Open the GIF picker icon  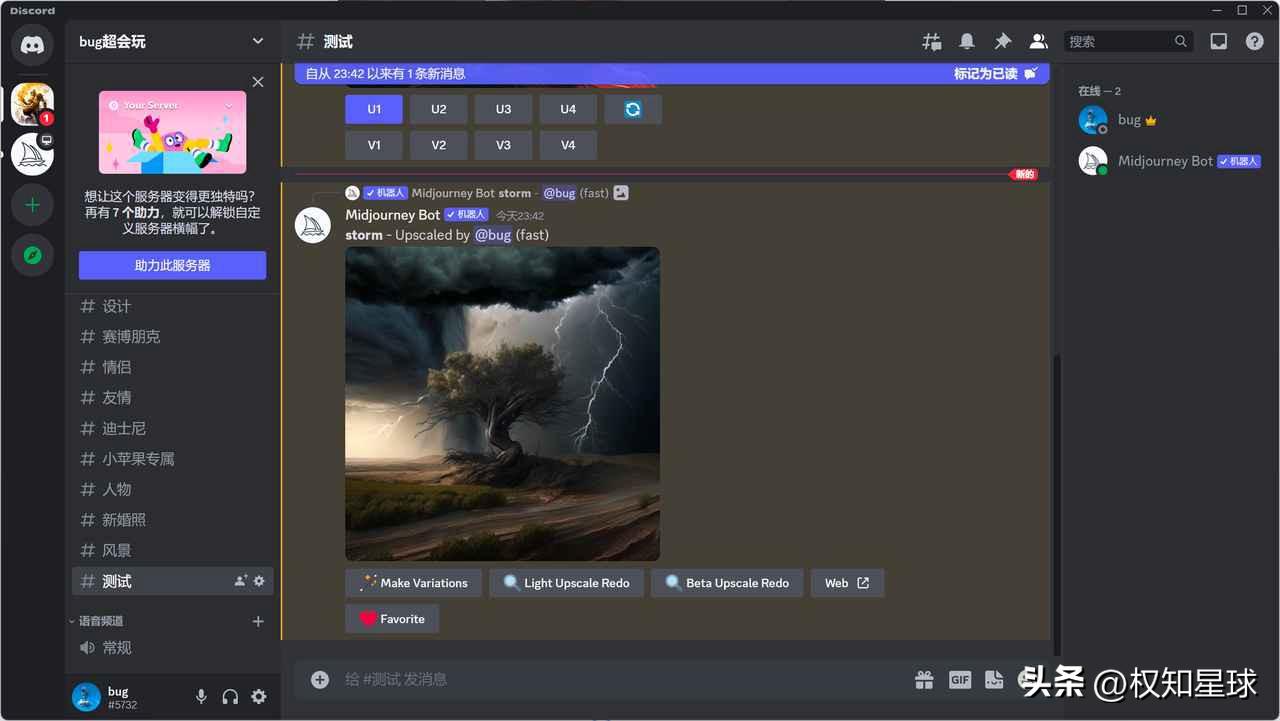point(959,680)
